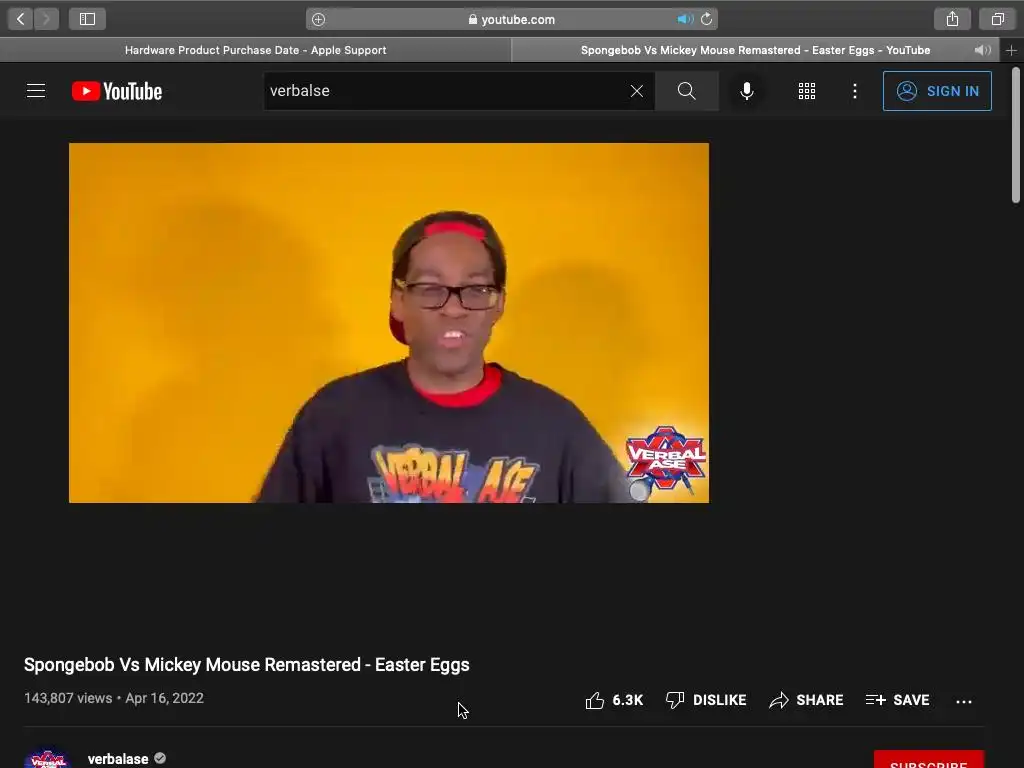Image resolution: width=1024 pixels, height=768 pixels.
Task: Switch to Hardware Product Purchase Date tab
Action: [x=255, y=50]
